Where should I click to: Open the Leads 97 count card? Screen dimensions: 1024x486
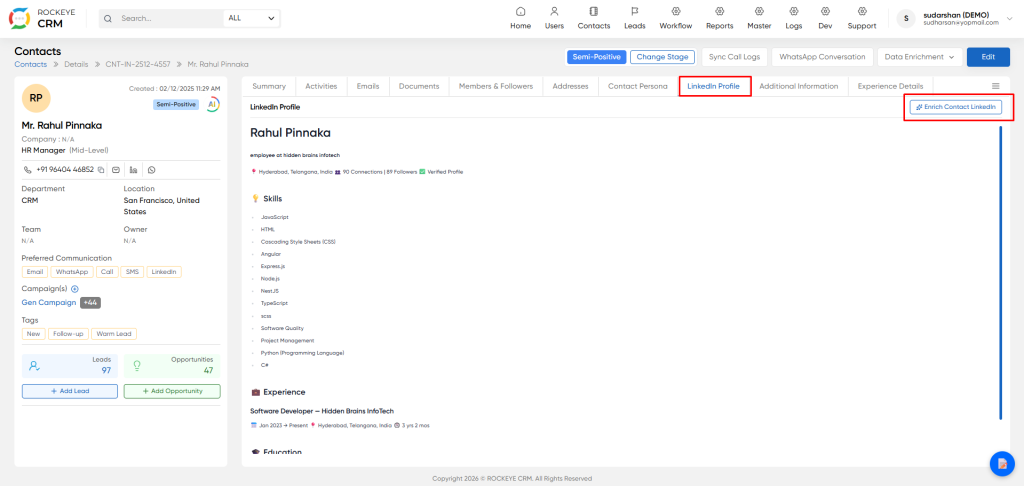coord(70,366)
